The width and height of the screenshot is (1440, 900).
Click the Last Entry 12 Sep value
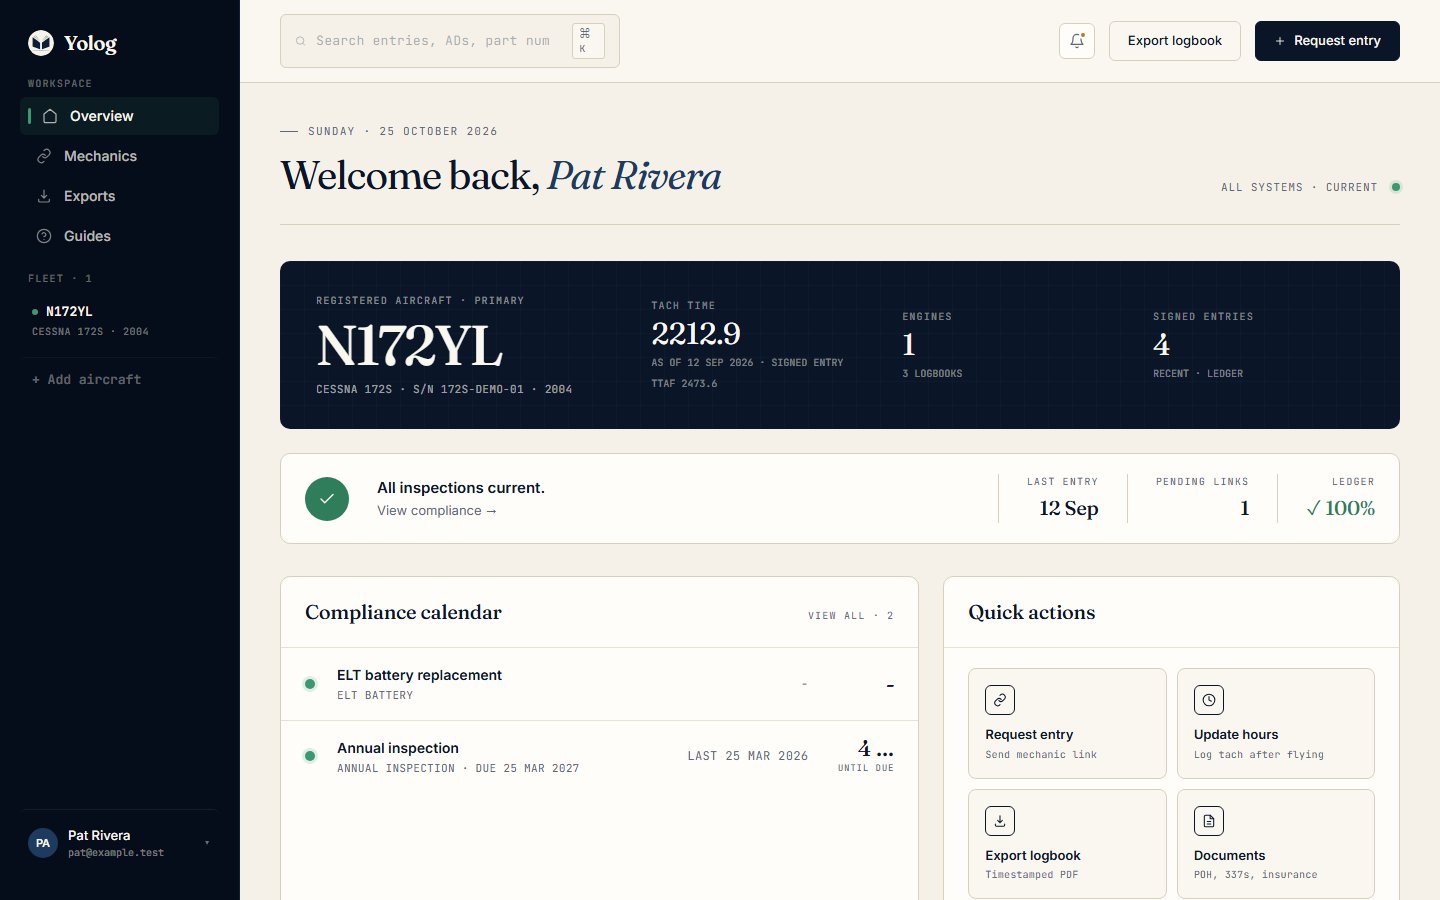click(x=1069, y=508)
